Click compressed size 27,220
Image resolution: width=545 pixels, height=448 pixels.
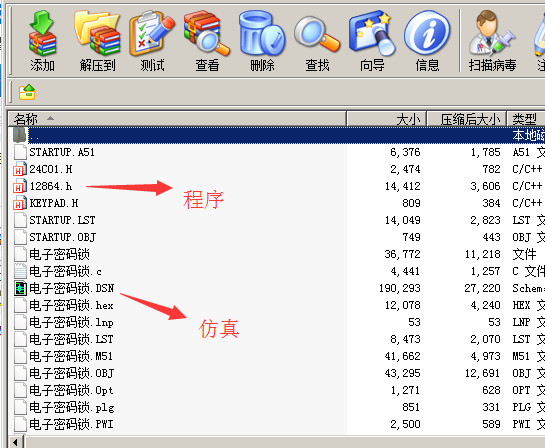pos(482,288)
